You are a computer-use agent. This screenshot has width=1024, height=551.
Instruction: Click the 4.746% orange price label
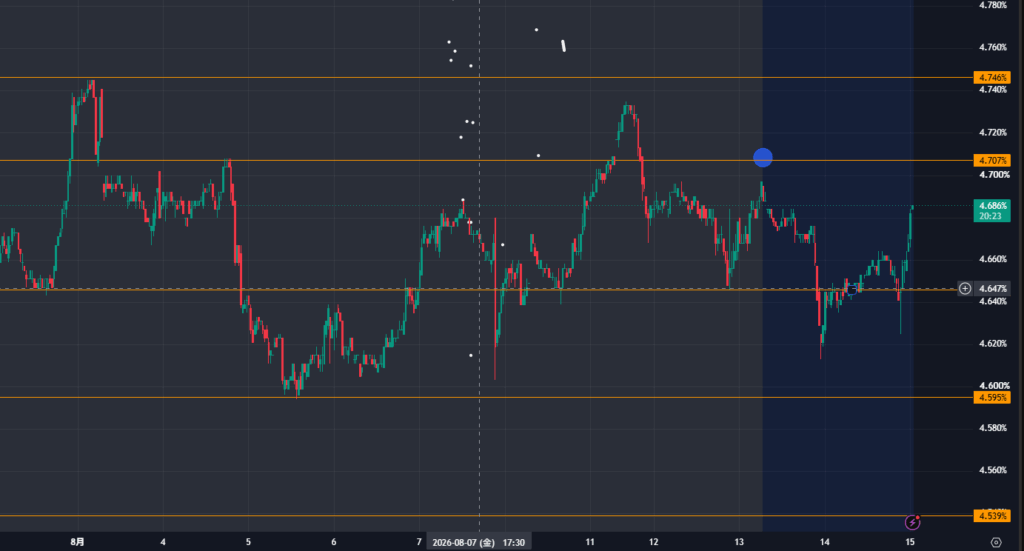coord(992,78)
